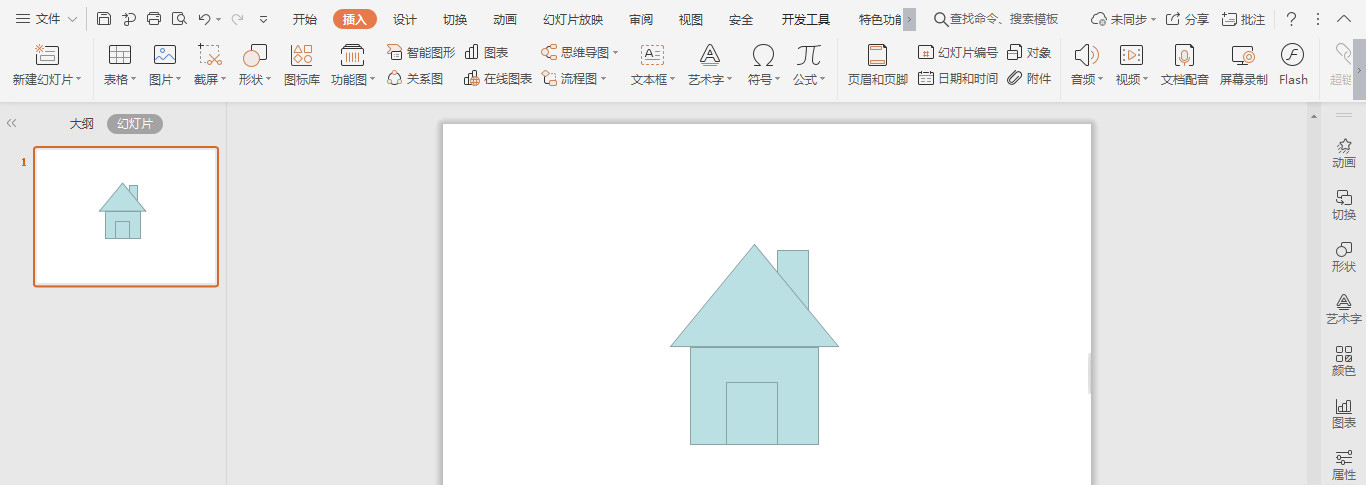Screen dimensions: 1366x485
Task: Insert a 图表 chart from ribbon
Action: [486, 52]
